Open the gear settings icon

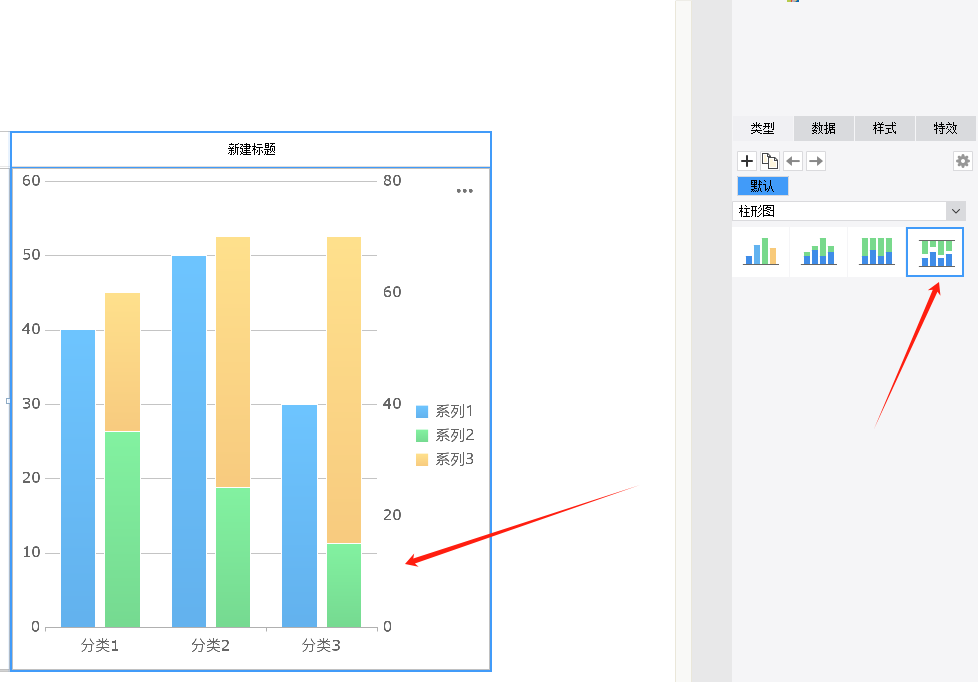(963, 161)
